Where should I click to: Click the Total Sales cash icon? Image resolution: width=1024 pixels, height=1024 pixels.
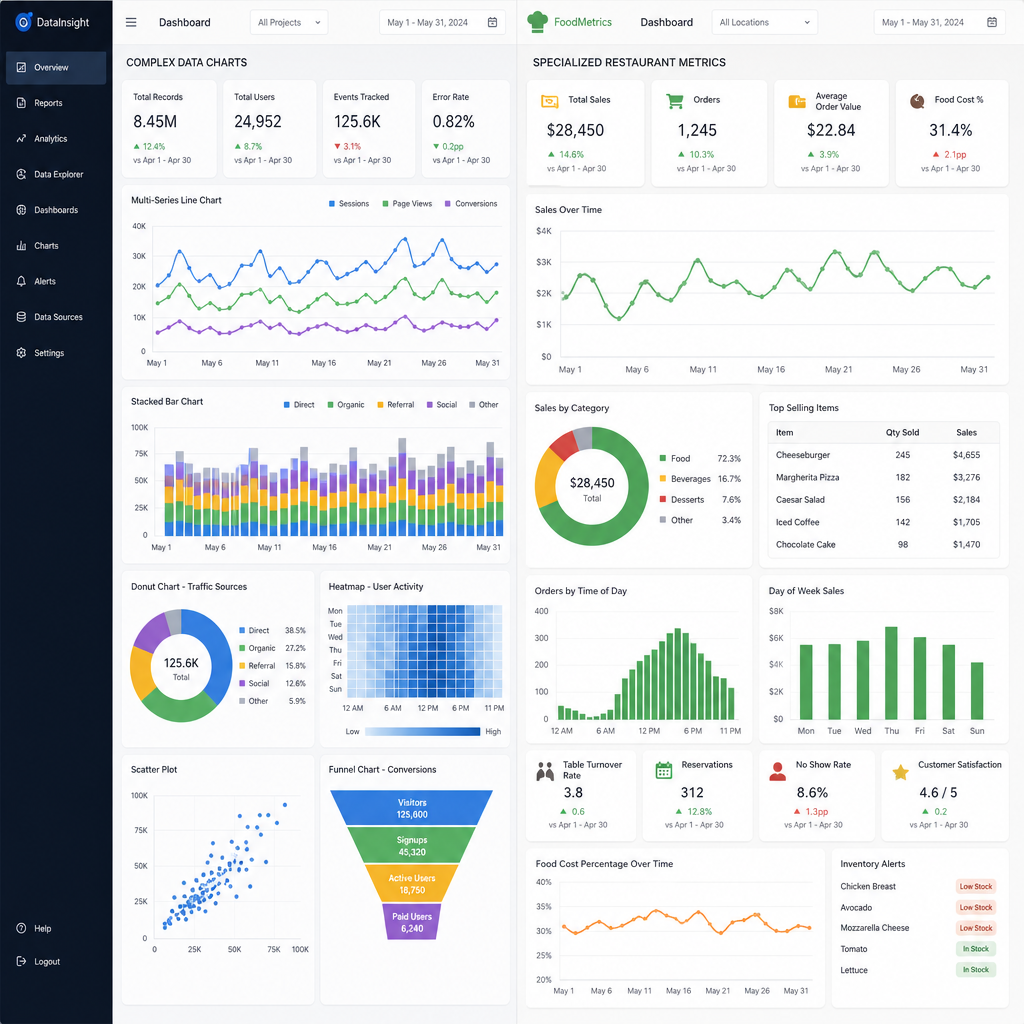pyautogui.click(x=550, y=101)
